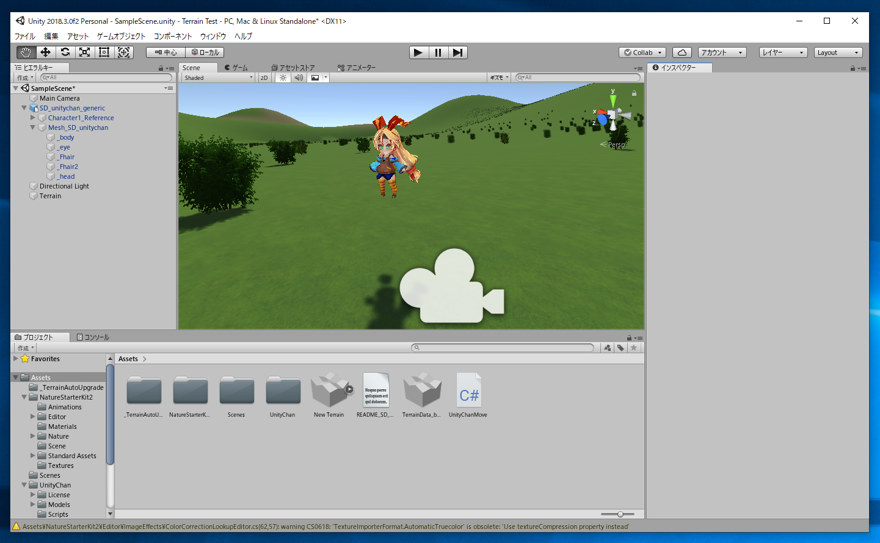Screen dimensions: 880x543
Task: Open the layers dropdown
Action: tap(783, 52)
